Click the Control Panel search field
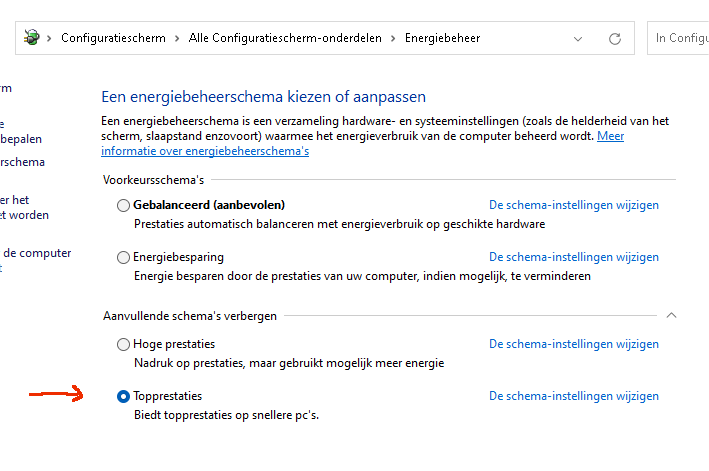The width and height of the screenshot is (709, 471). (678, 38)
